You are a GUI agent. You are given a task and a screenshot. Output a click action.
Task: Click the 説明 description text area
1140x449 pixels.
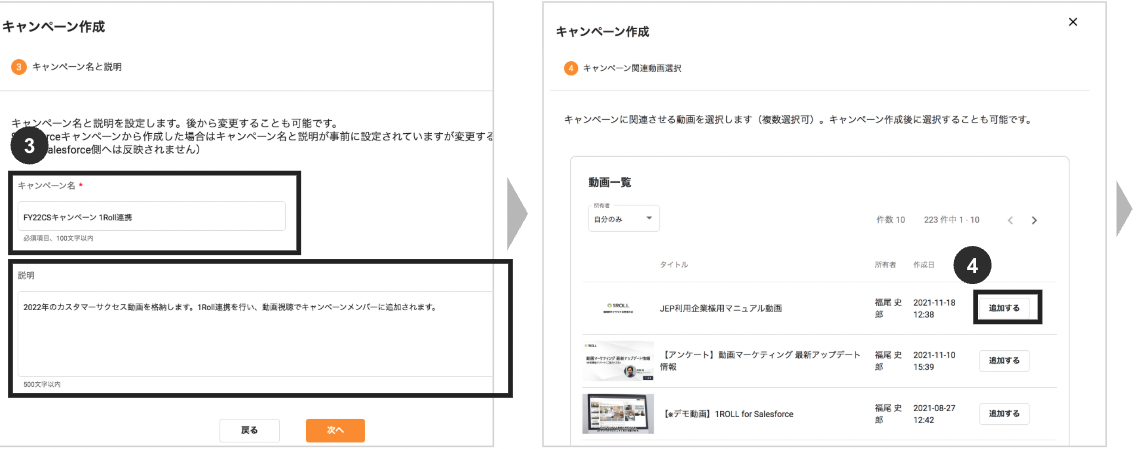(x=256, y=334)
